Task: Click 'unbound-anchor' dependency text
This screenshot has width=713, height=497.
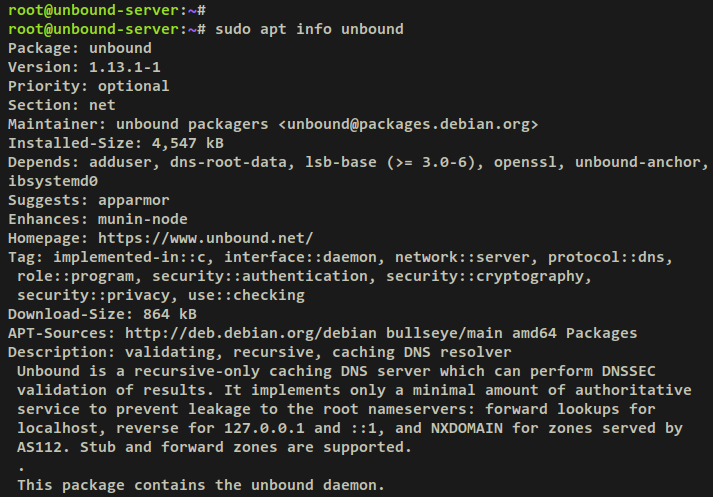Action: coord(638,162)
